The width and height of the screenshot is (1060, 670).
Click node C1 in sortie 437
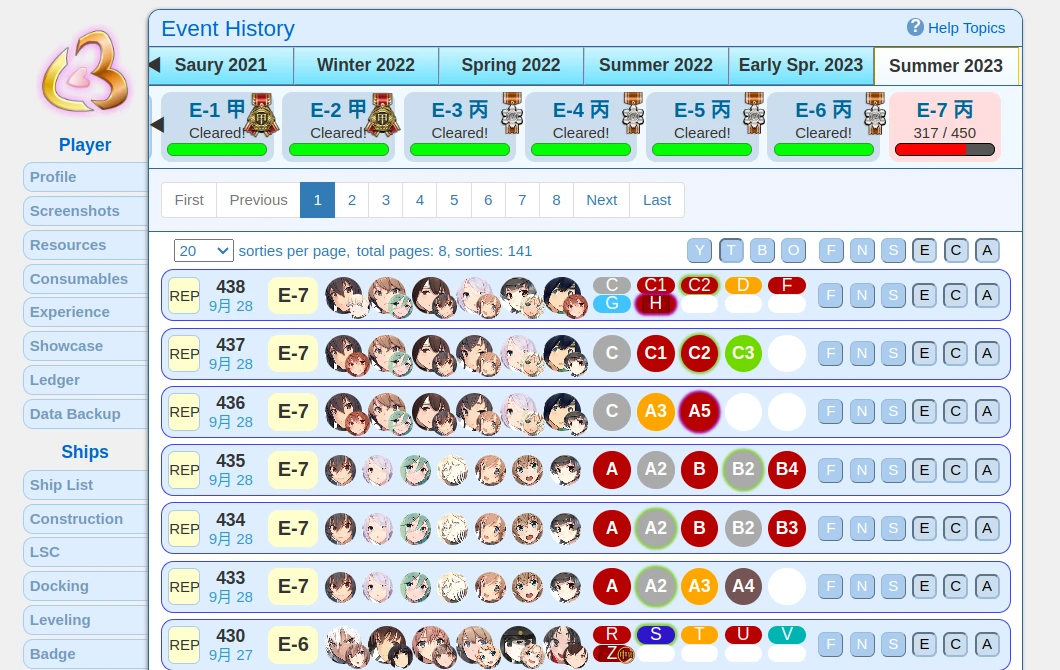coord(656,353)
